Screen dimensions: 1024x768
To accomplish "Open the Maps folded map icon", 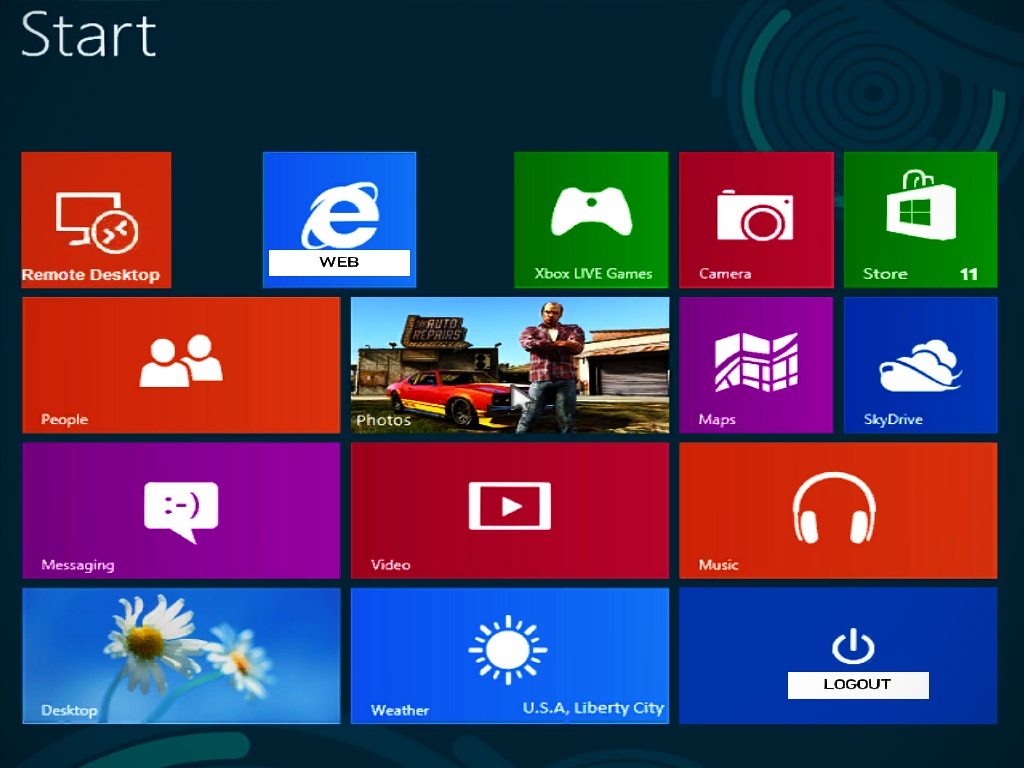I will point(756,362).
